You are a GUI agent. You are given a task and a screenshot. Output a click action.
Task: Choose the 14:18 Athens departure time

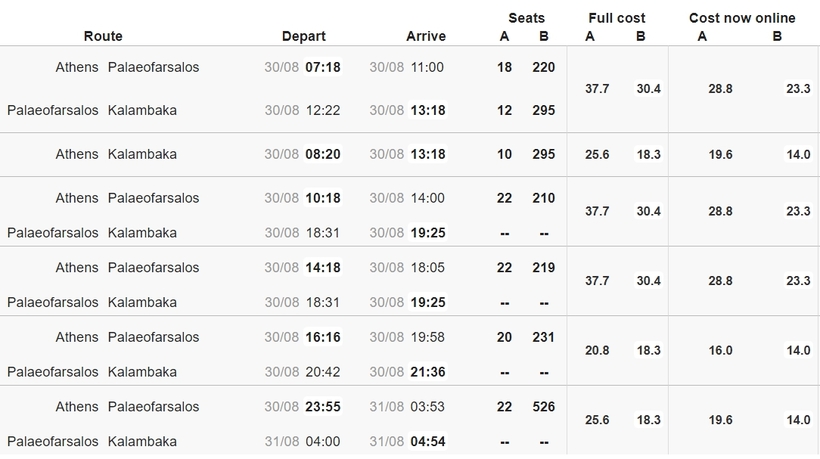coord(323,268)
